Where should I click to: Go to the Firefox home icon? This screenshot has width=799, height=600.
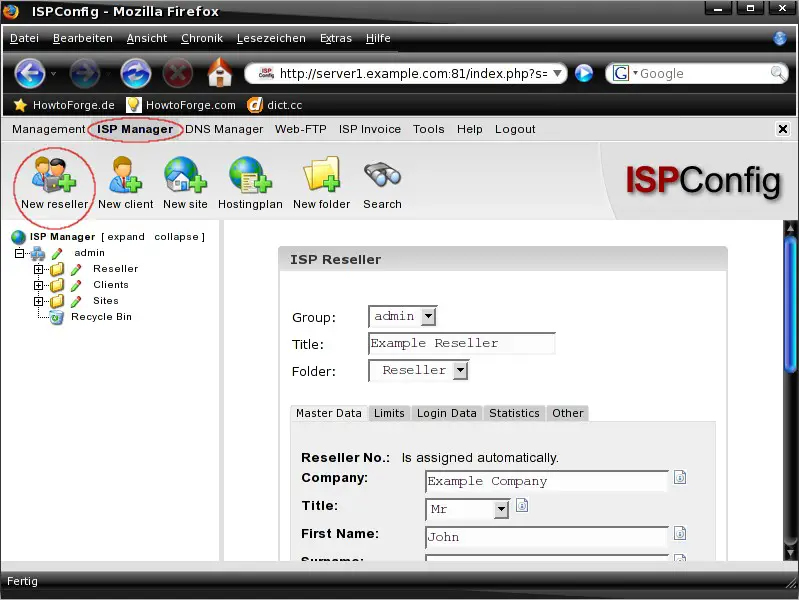[220, 72]
